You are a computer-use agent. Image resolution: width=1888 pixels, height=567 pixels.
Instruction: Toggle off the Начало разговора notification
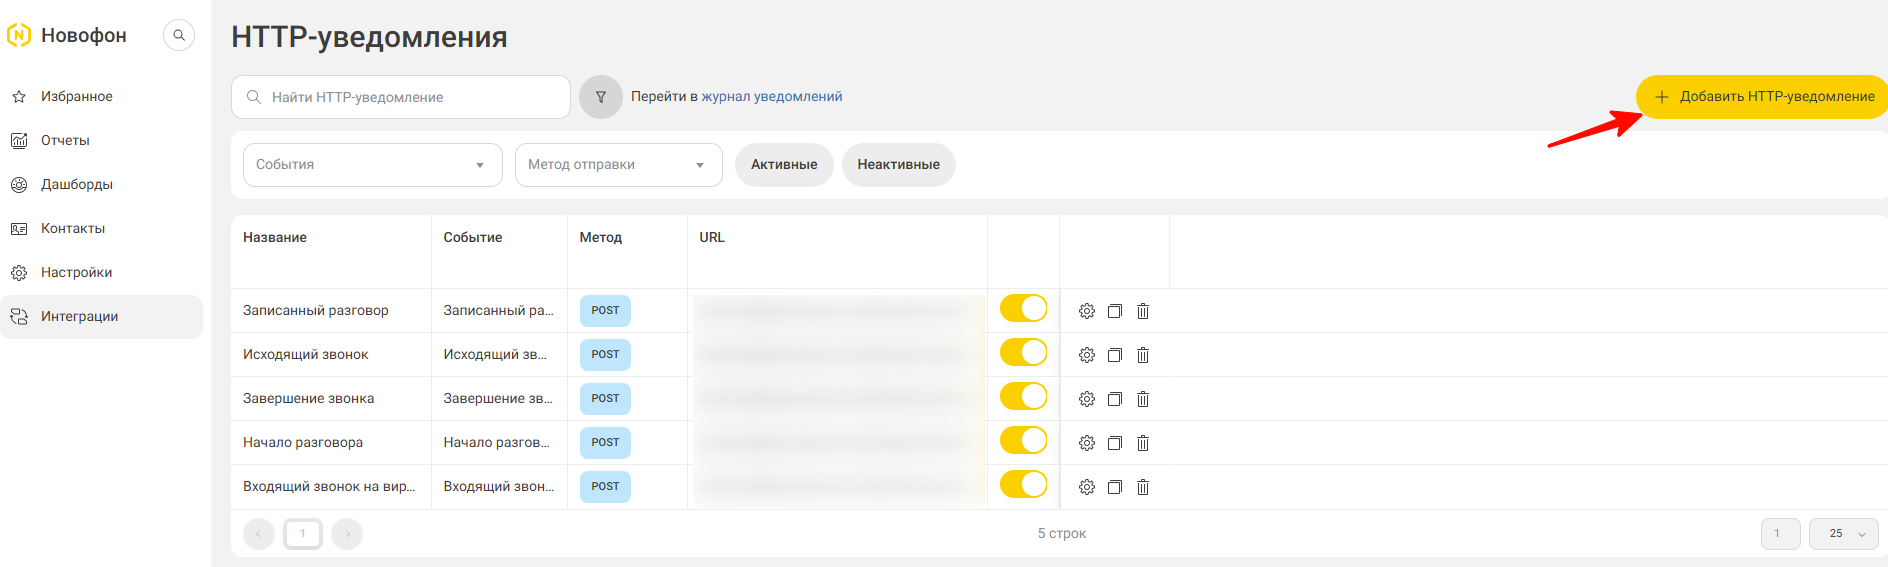[1024, 440]
